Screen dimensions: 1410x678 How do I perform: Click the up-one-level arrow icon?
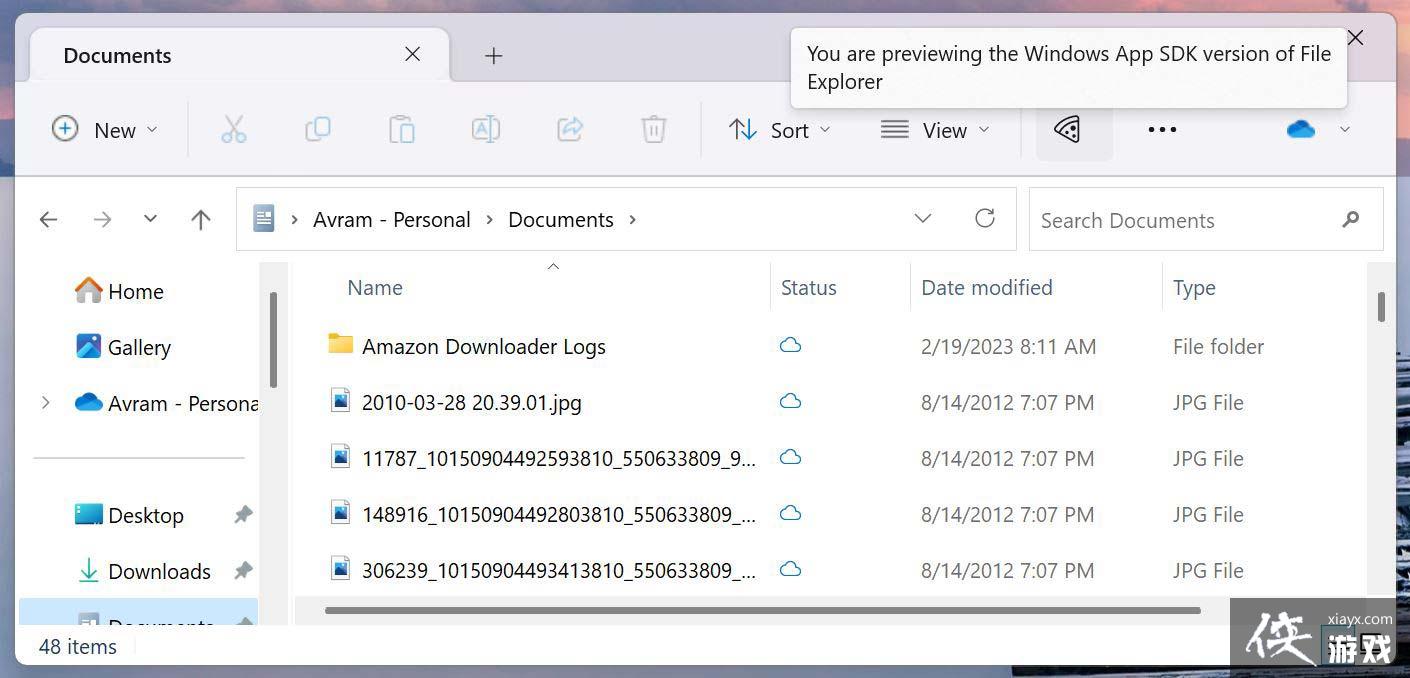tap(200, 219)
